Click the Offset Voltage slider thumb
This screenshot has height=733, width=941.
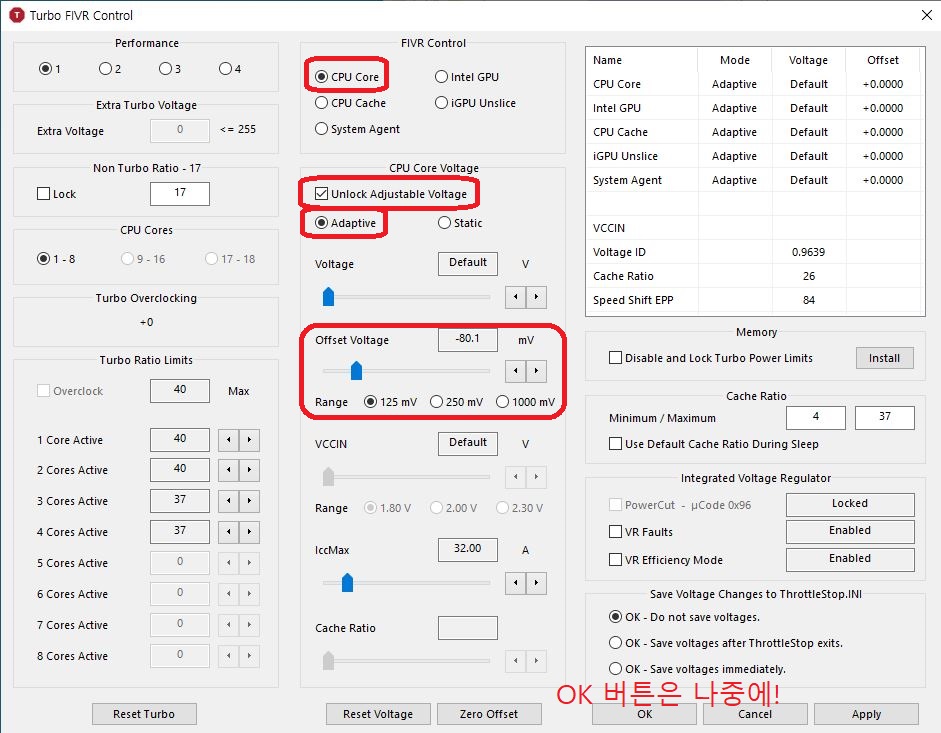356,371
